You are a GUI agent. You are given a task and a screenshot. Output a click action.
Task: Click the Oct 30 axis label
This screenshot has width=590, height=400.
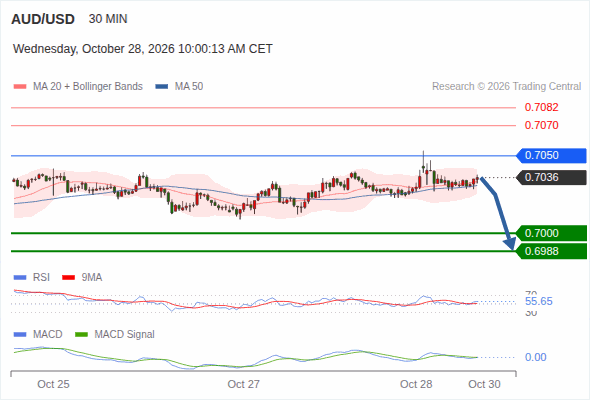click(484, 384)
